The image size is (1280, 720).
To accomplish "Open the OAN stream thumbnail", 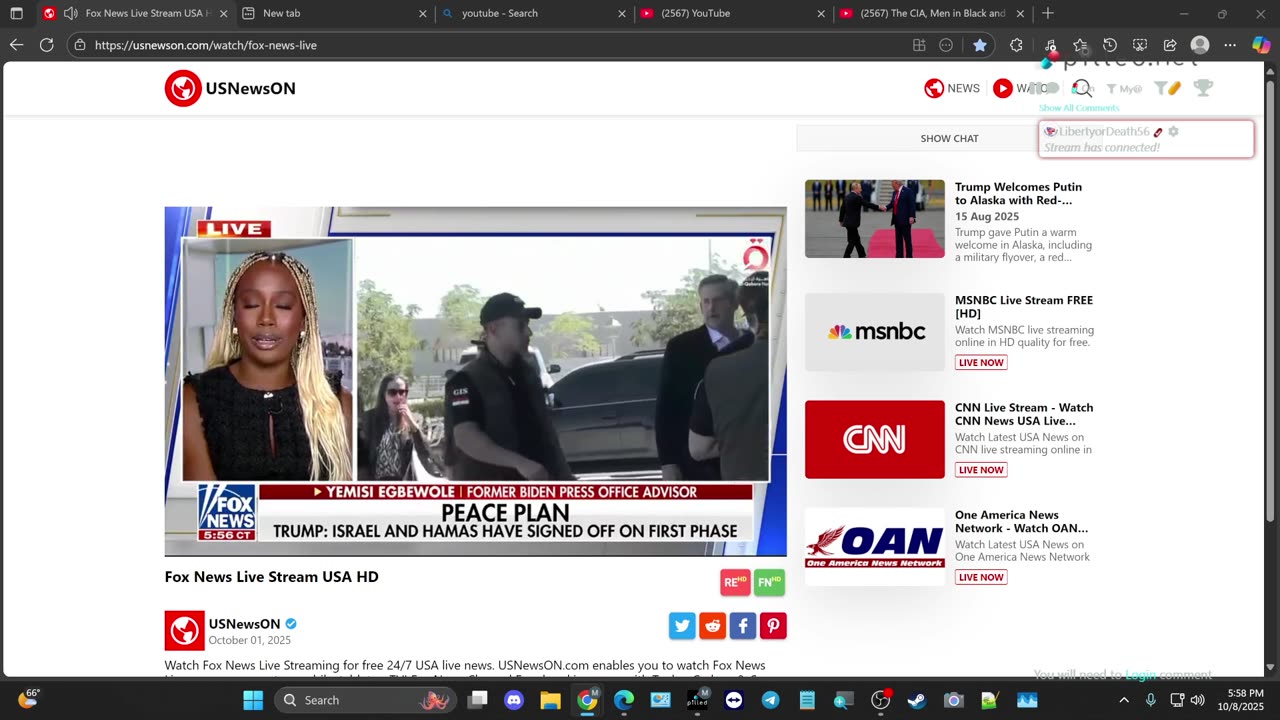I will point(875,546).
